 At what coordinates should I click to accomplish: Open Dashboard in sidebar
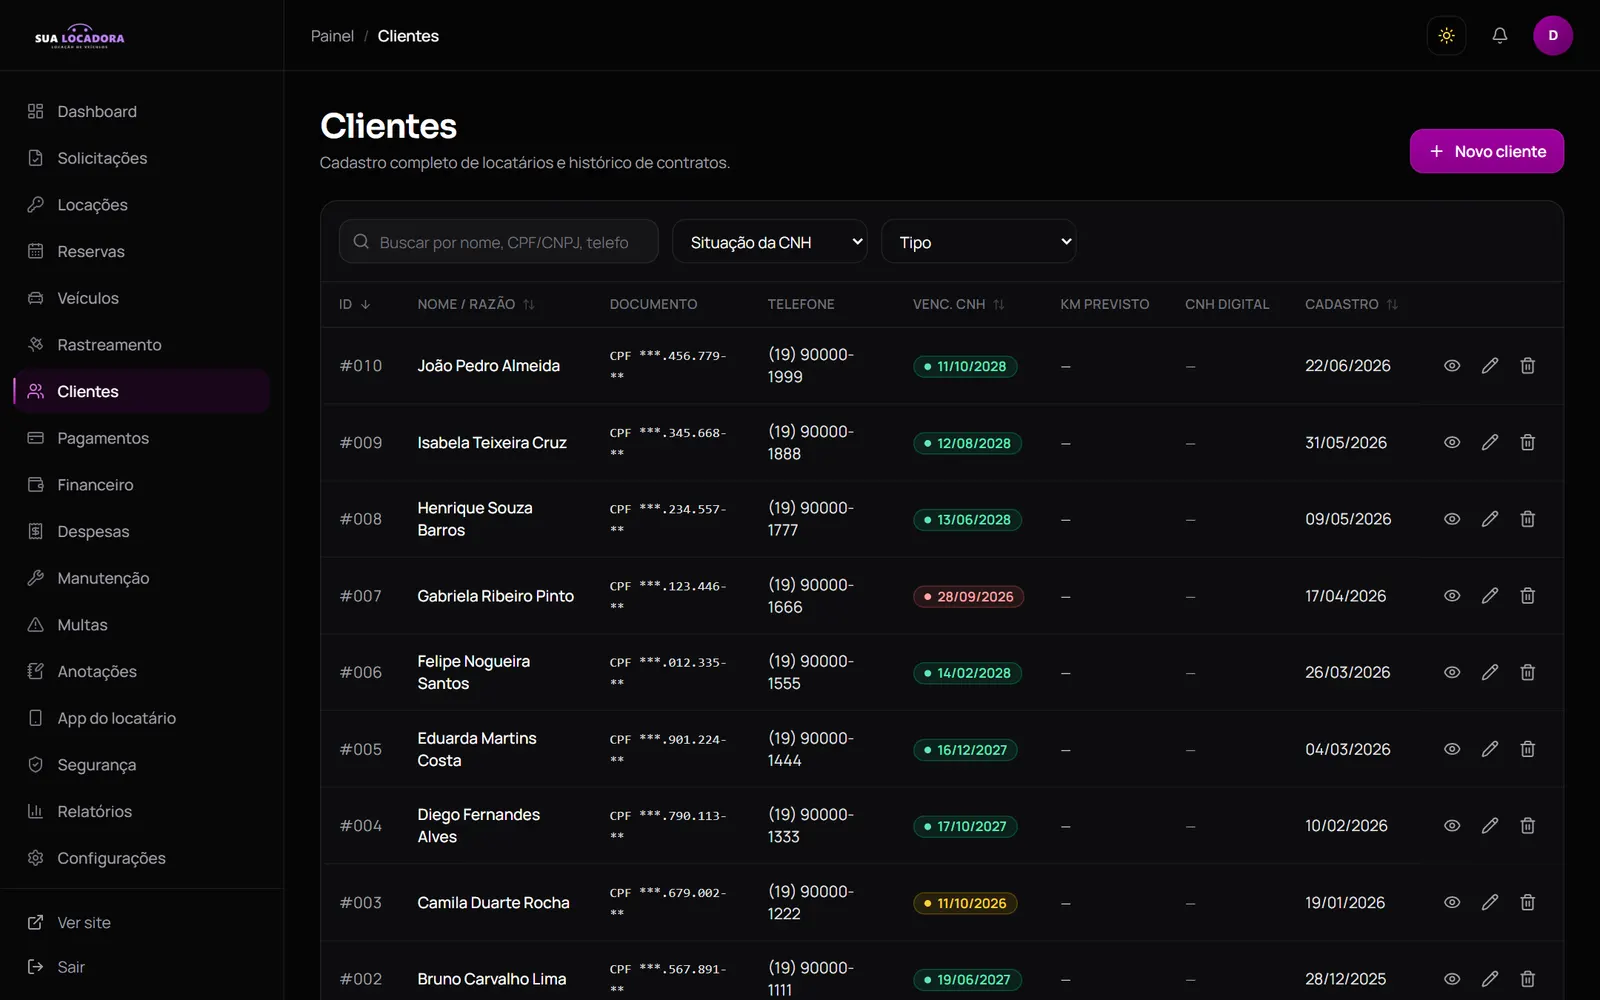pos(142,112)
